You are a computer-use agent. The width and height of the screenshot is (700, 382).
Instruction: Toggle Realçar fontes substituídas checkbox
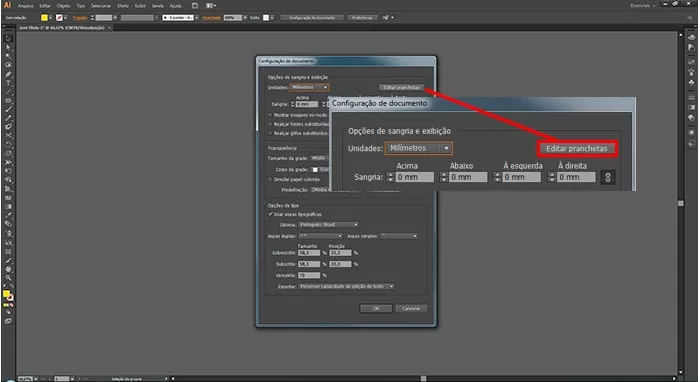pos(270,124)
